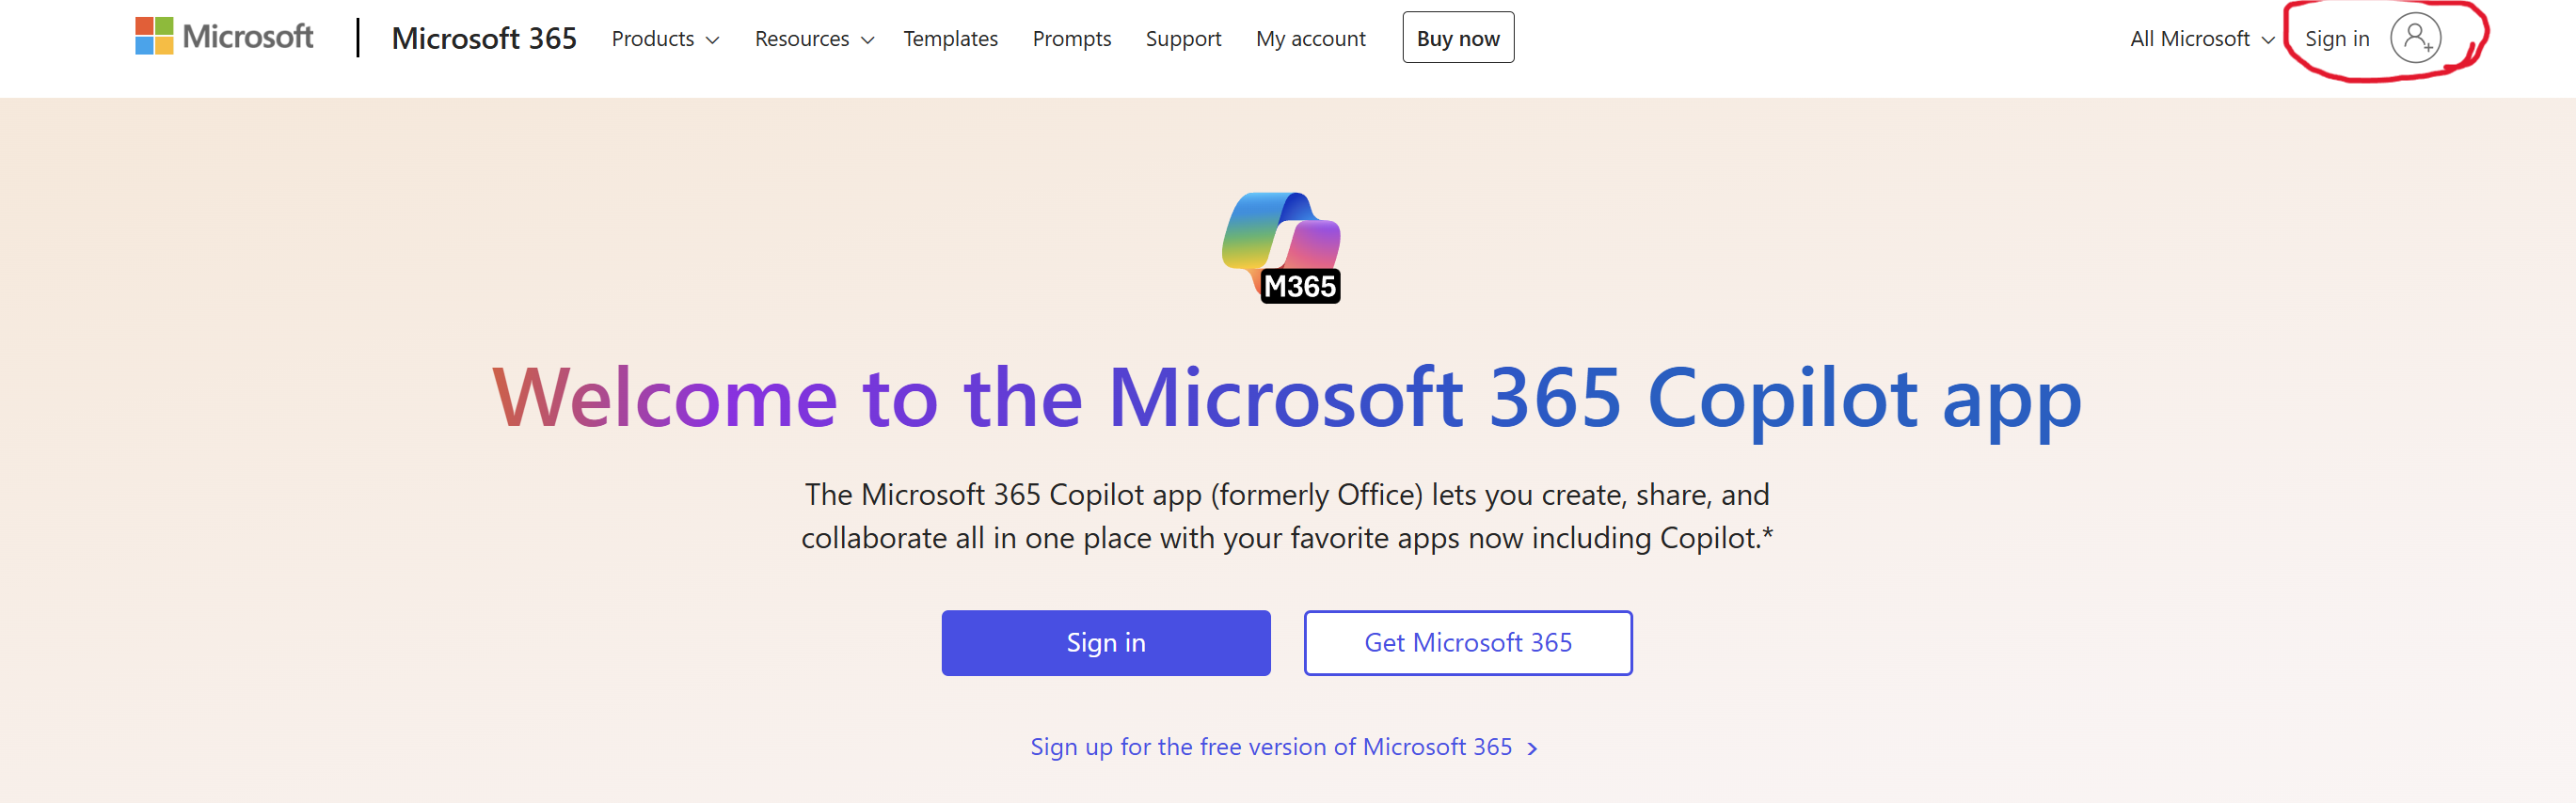This screenshot has width=2576, height=803.
Task: Click the Get Microsoft 365 button
Action: [1468, 643]
